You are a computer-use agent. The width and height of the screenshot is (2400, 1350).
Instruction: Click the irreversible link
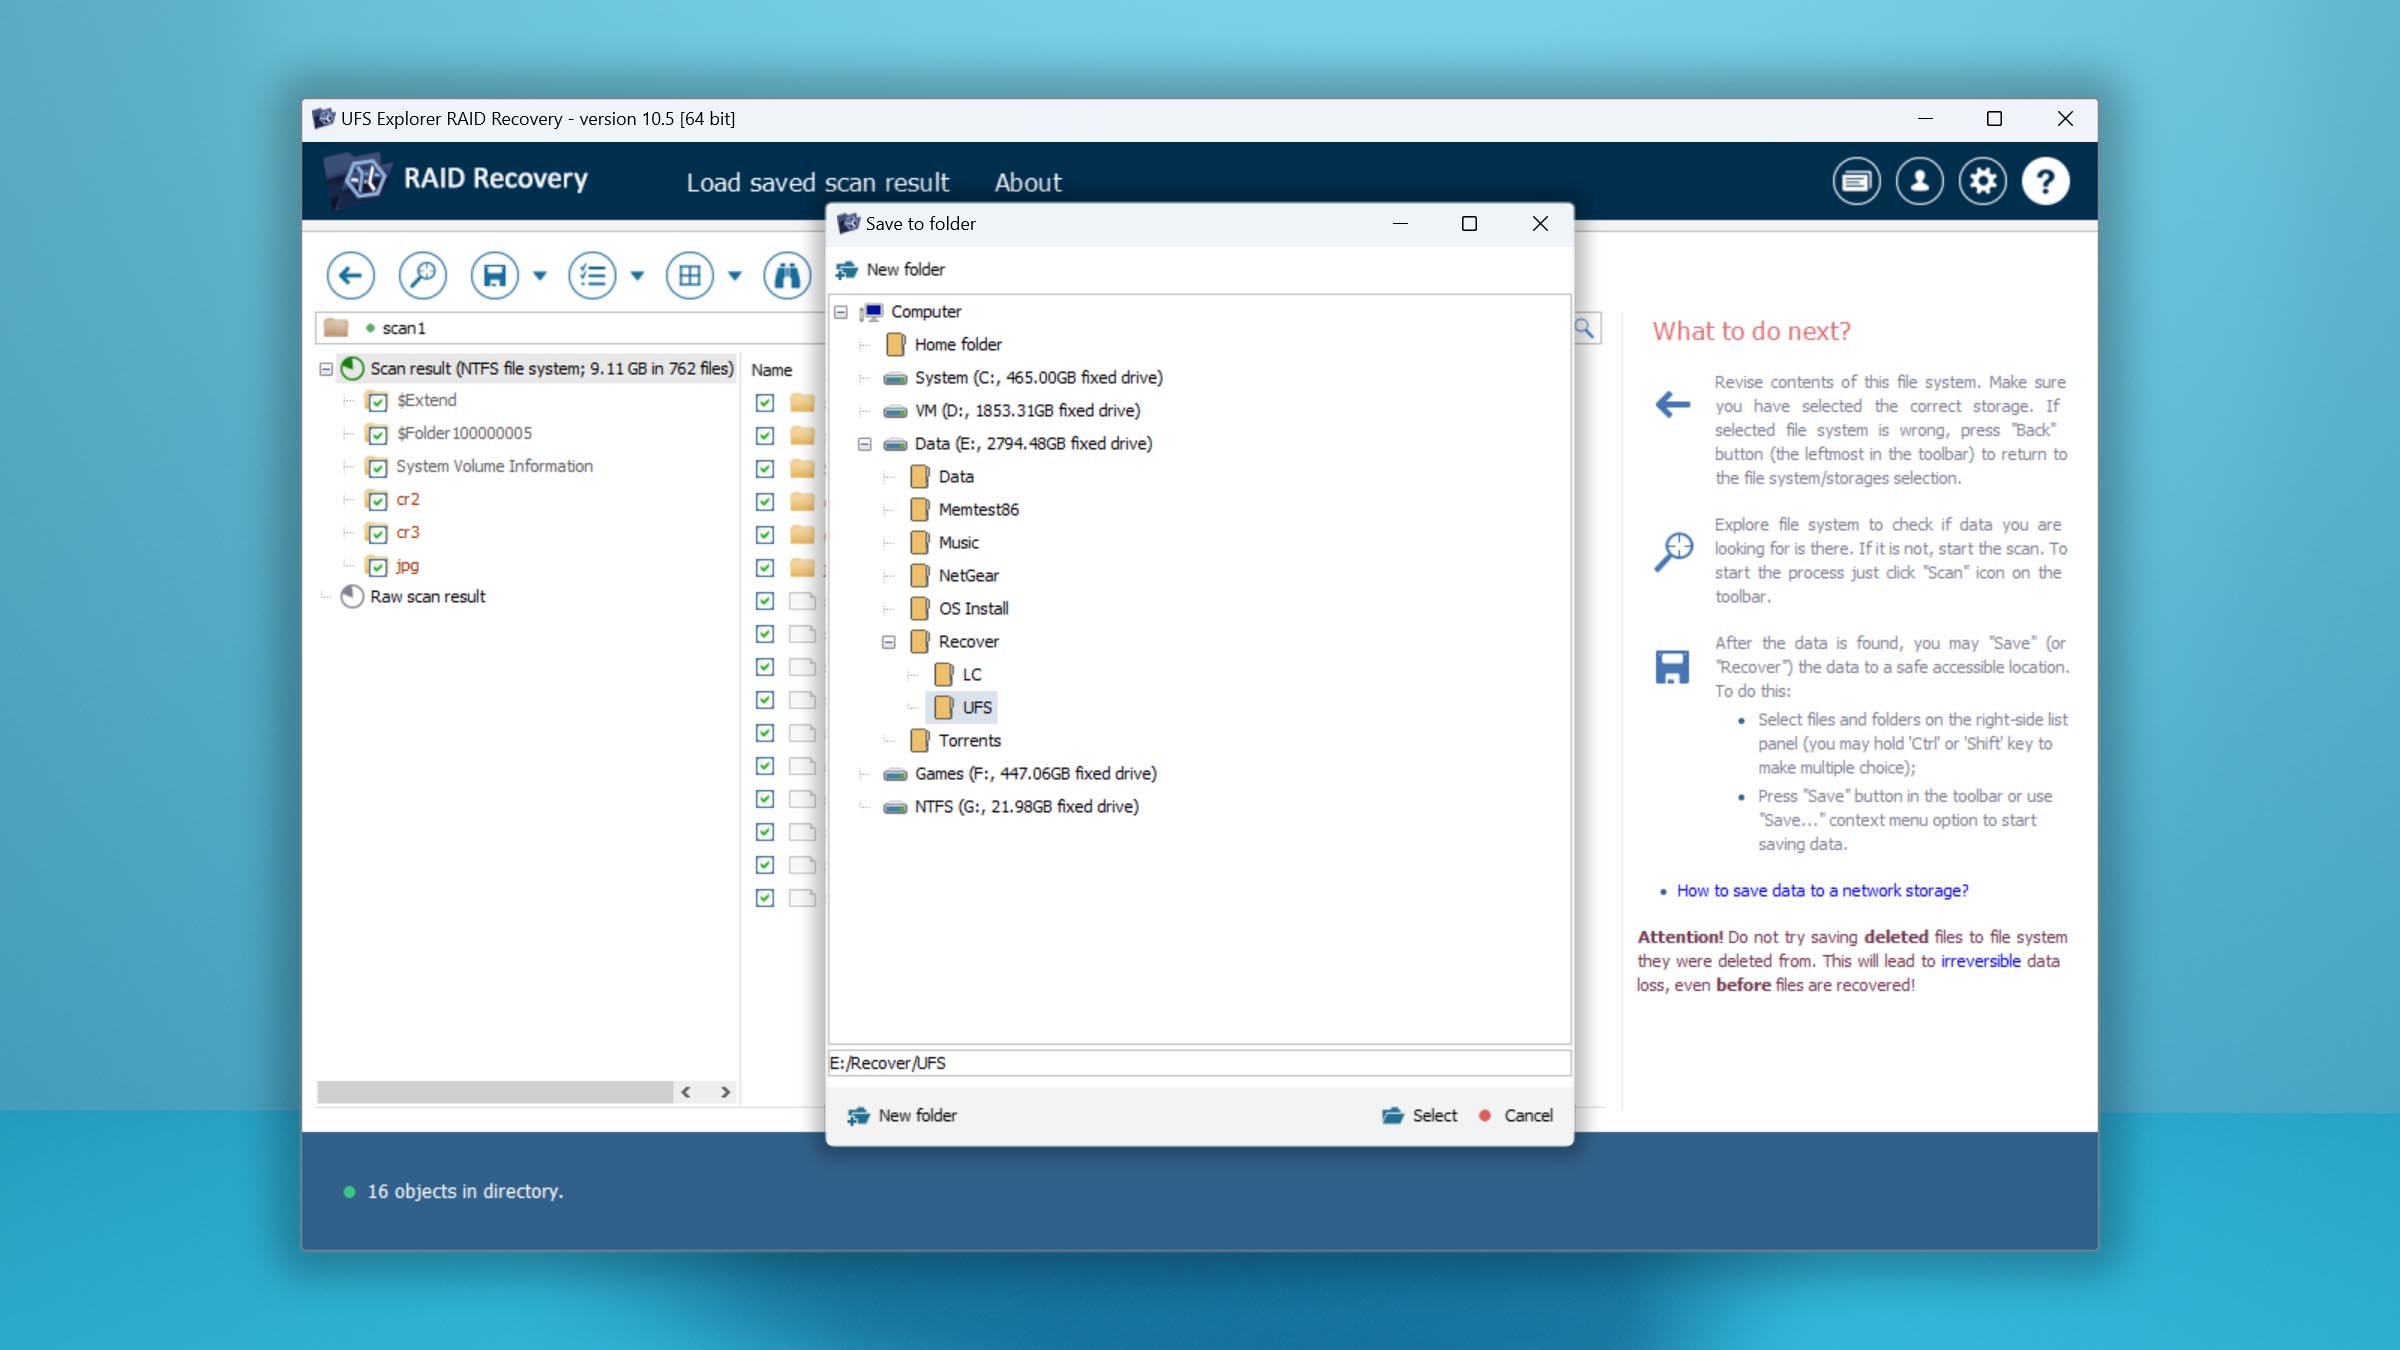(1980, 962)
